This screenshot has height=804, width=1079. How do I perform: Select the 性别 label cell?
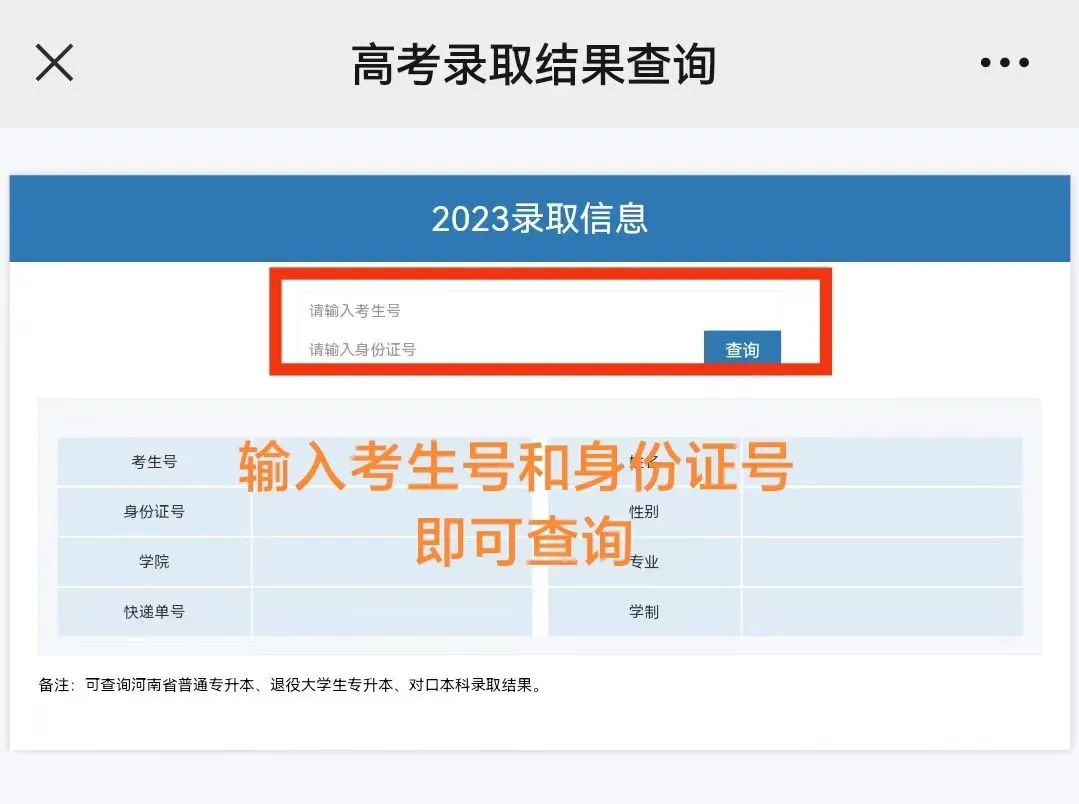tap(644, 512)
